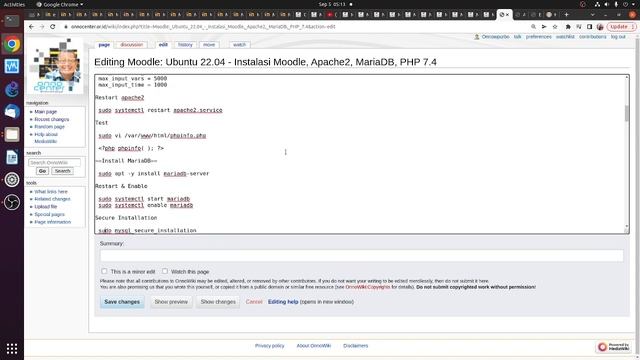
Task: Bookmark this page with the star icon
Action: click(555, 27)
